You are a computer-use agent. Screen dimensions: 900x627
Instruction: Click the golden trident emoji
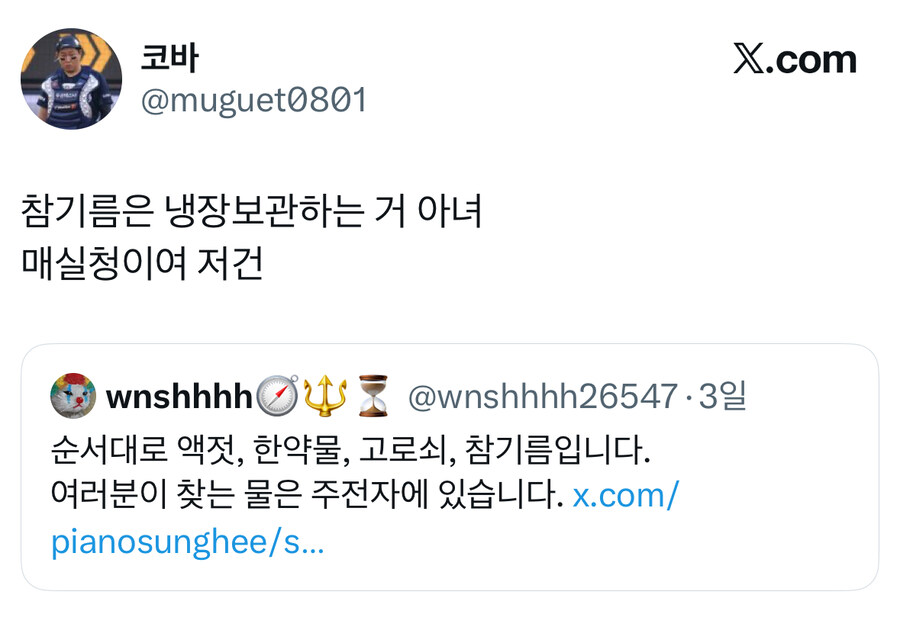click(x=325, y=396)
